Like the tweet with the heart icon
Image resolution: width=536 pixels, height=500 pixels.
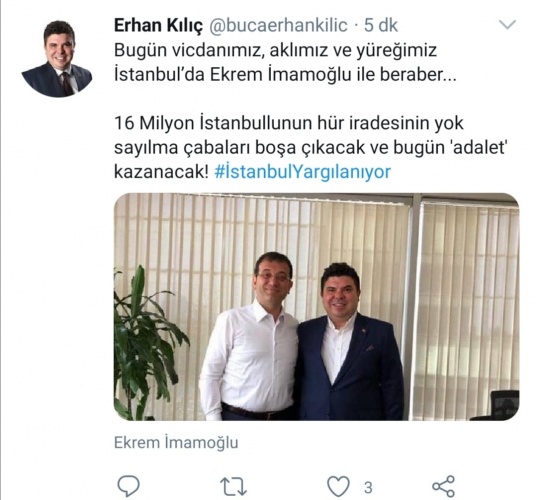(x=338, y=486)
